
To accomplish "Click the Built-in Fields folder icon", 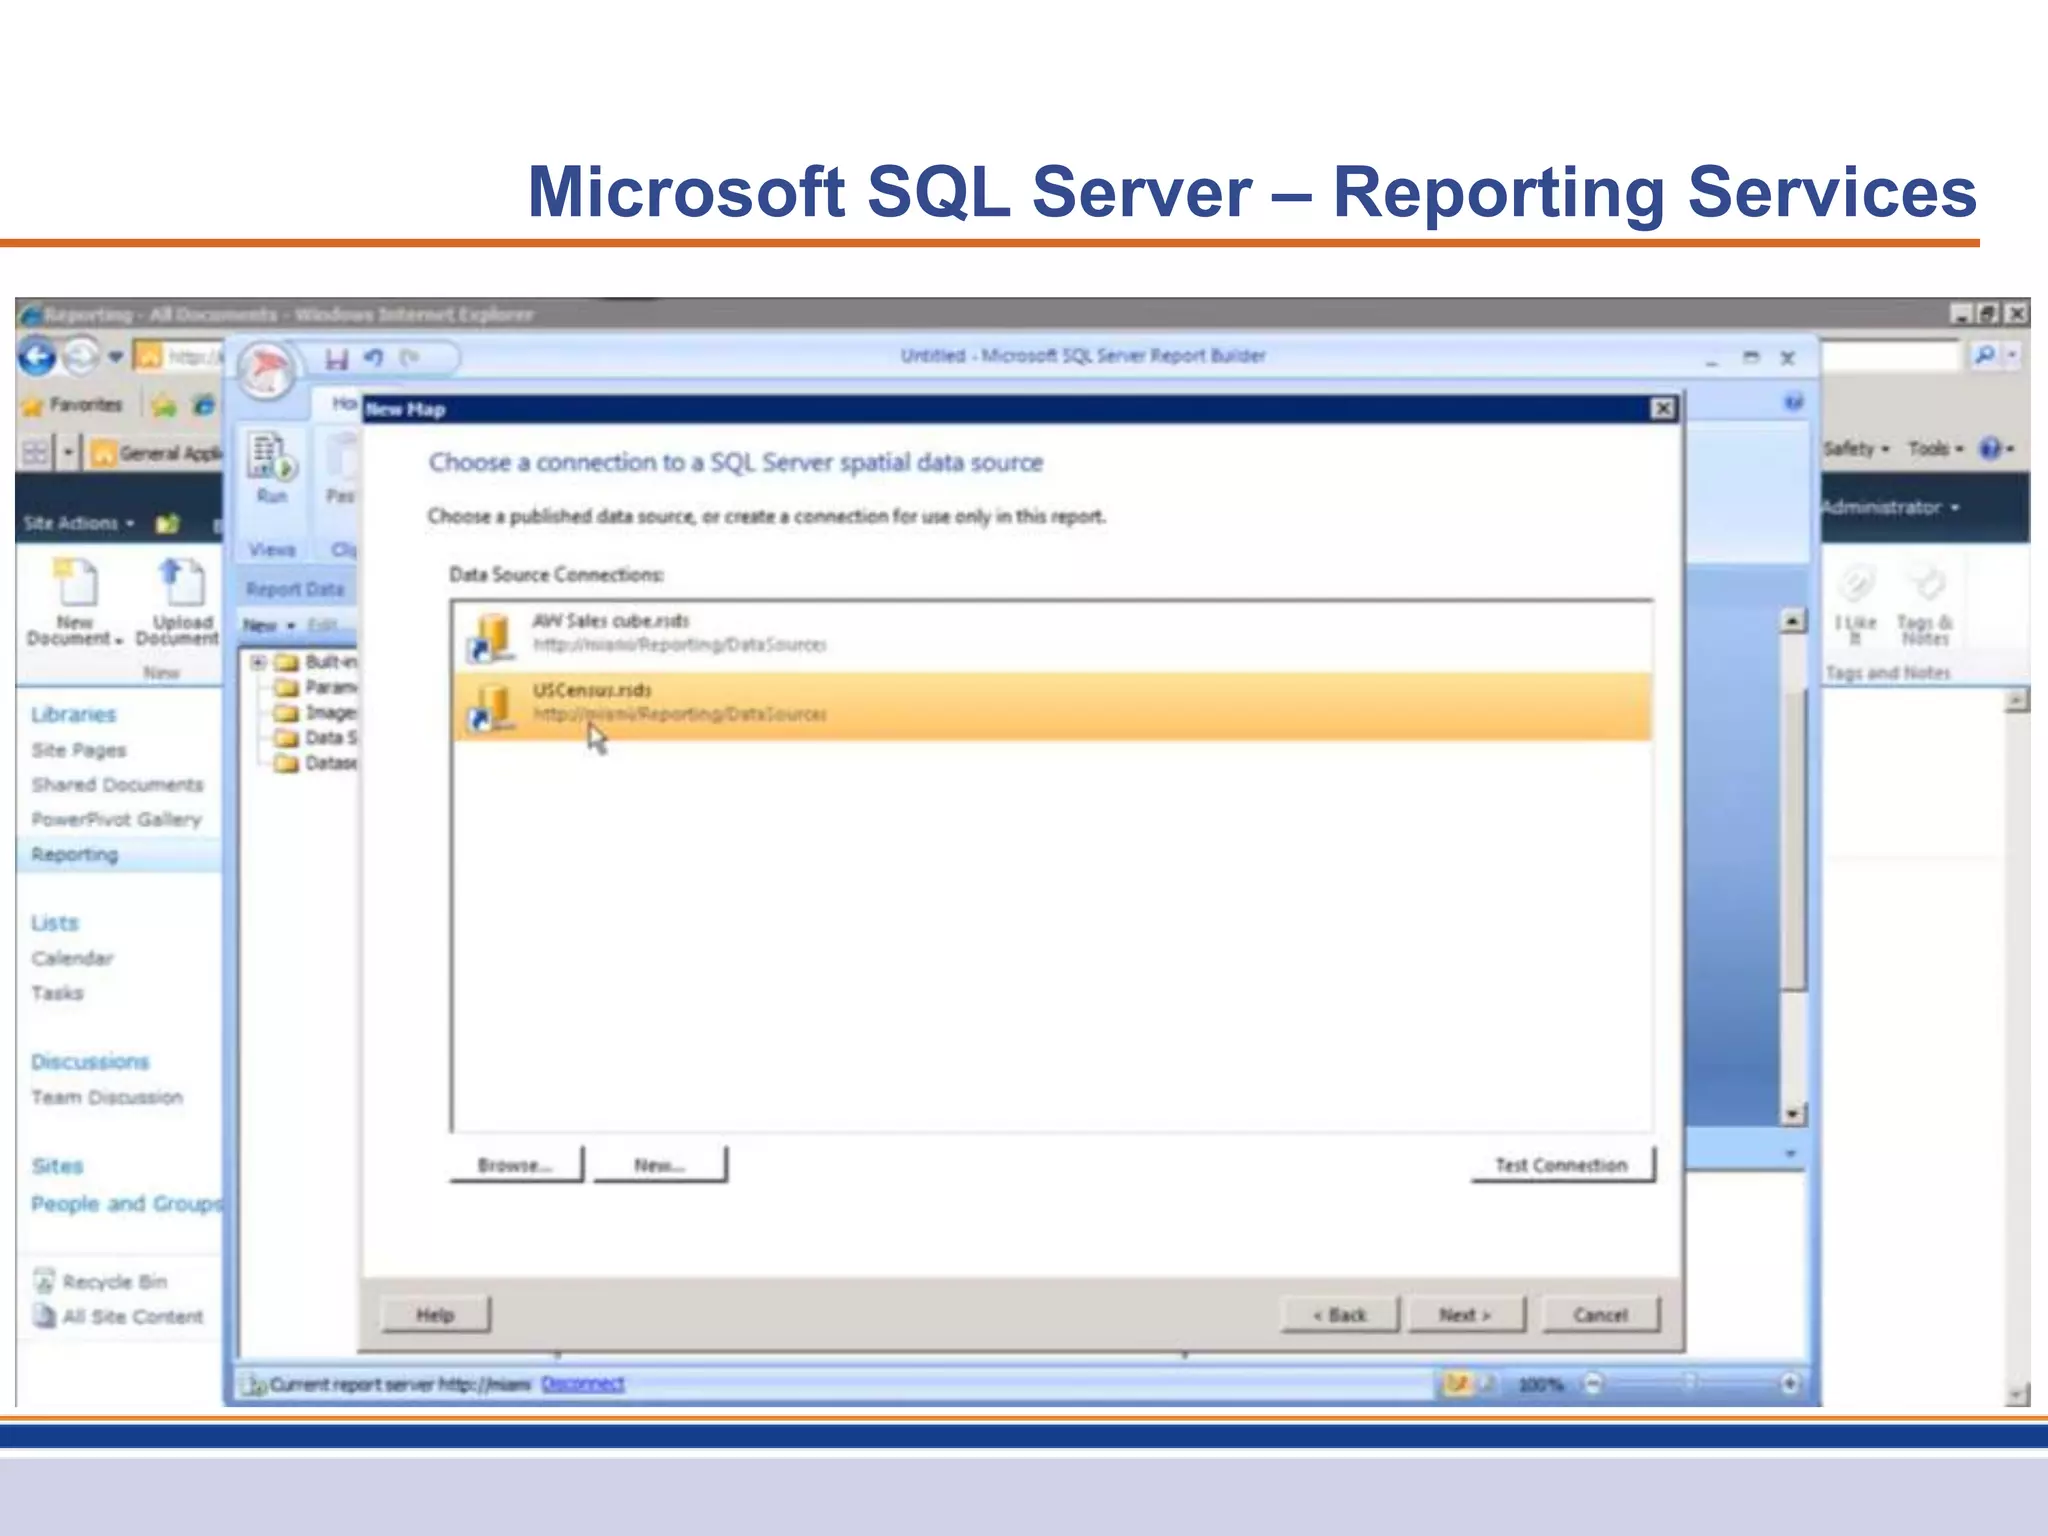I will [x=287, y=662].
